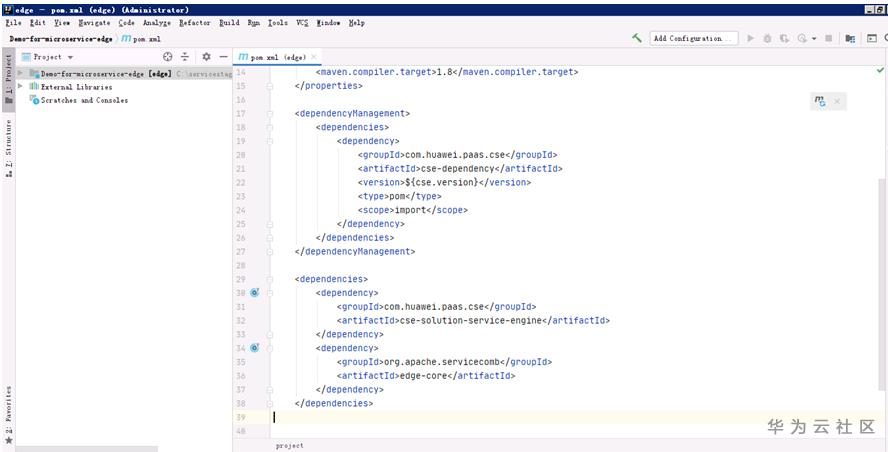Expand External Libraries tree node

tap(20, 86)
